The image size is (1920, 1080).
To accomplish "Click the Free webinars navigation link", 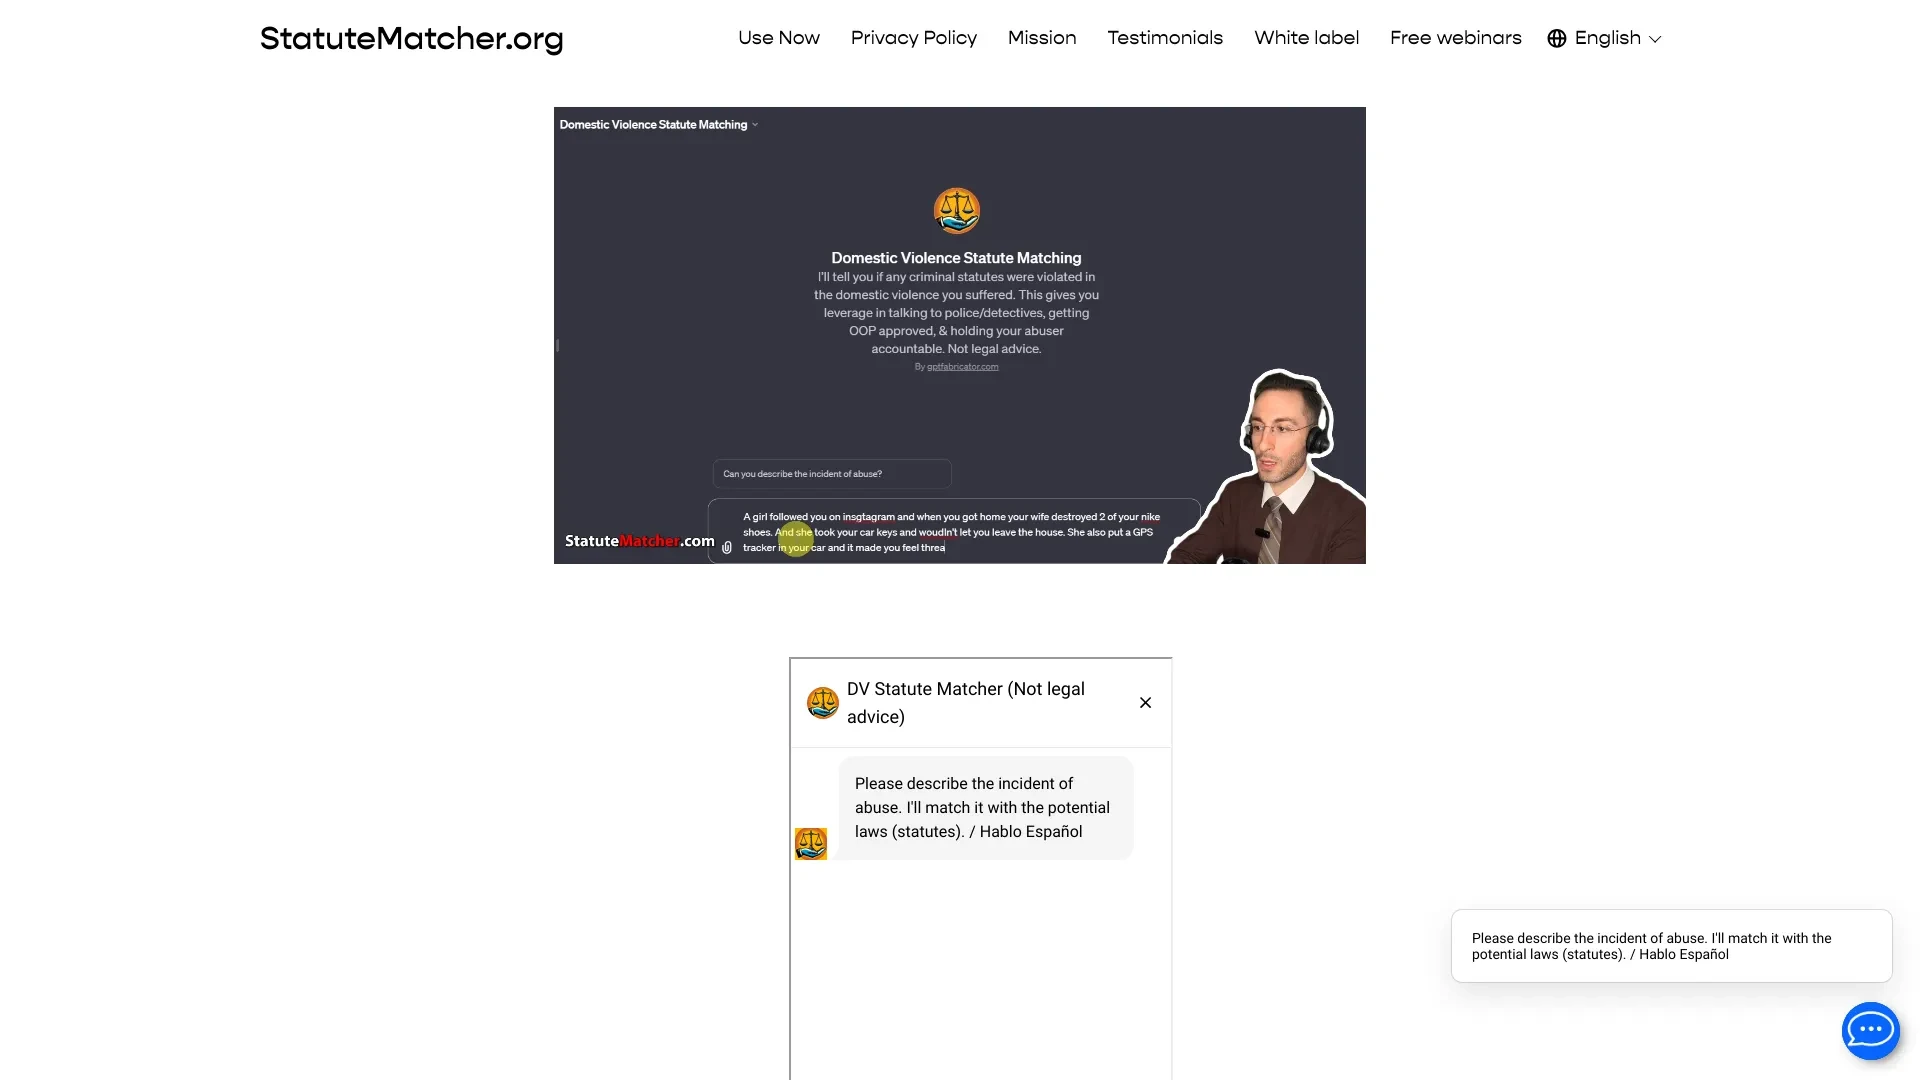I will point(1456,38).
